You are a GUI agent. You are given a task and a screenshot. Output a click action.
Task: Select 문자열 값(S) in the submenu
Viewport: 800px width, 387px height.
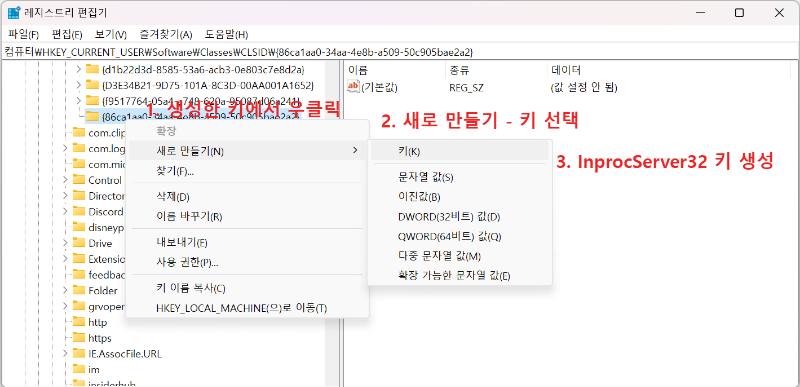coord(460,177)
